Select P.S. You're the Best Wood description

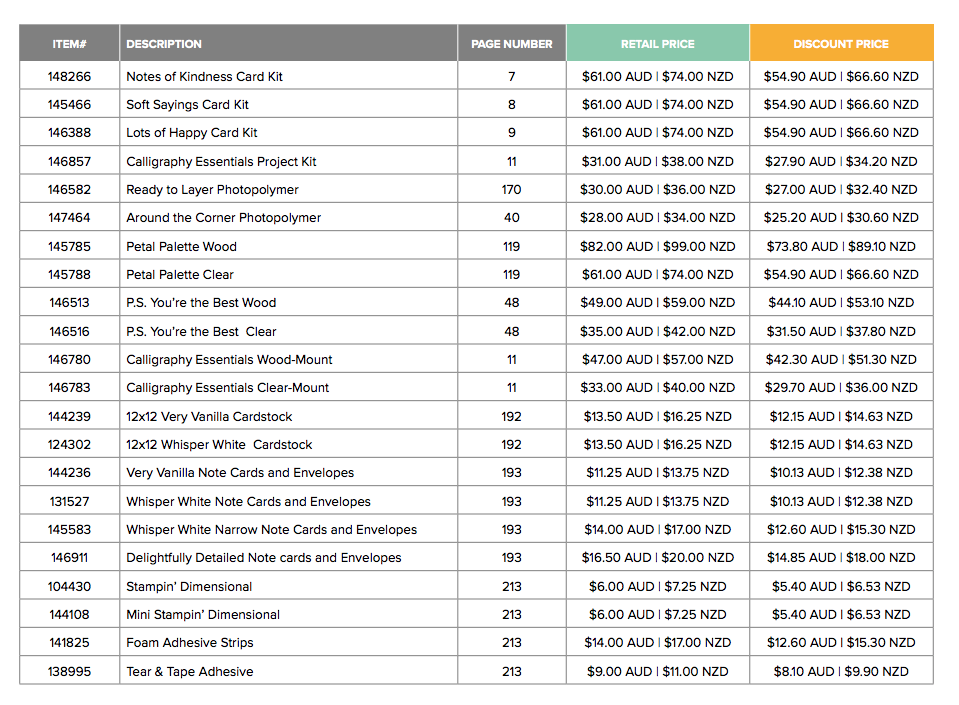[x=201, y=303]
